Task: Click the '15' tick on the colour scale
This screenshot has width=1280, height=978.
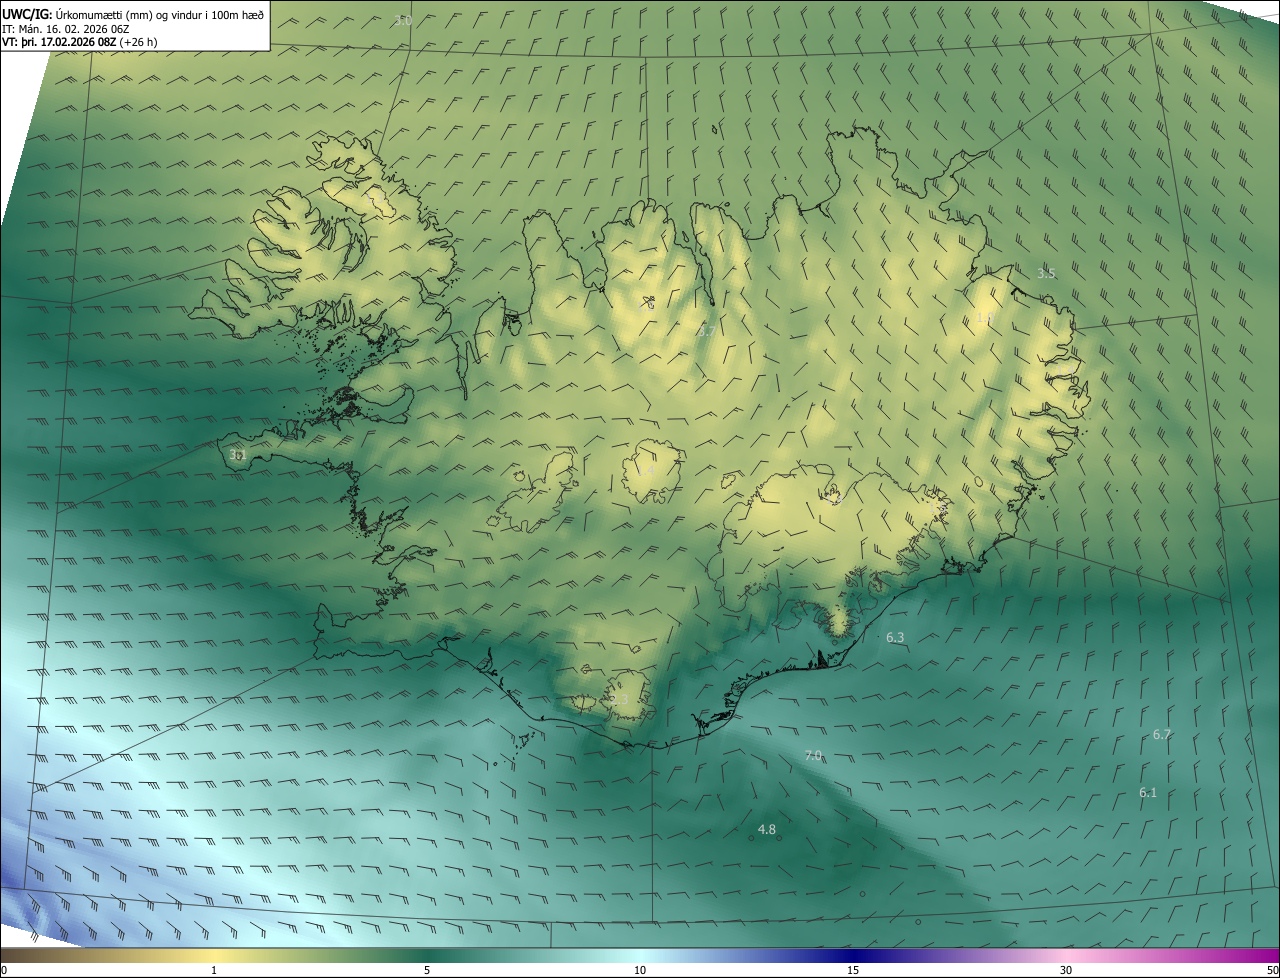Action: pos(853,970)
